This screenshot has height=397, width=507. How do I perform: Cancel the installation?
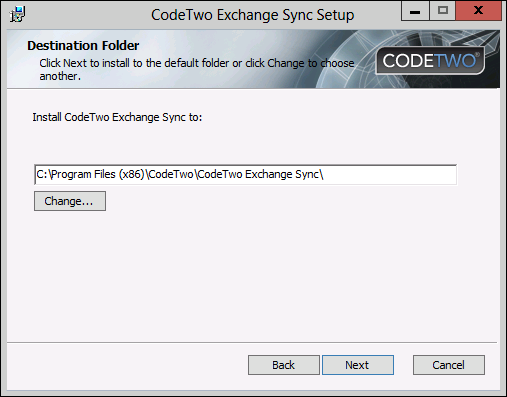[449, 365]
